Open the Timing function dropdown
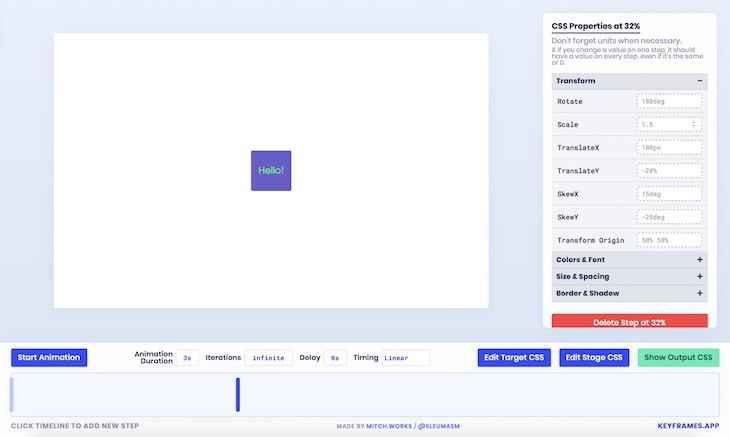Image resolution: width=730 pixels, height=437 pixels. click(405, 358)
